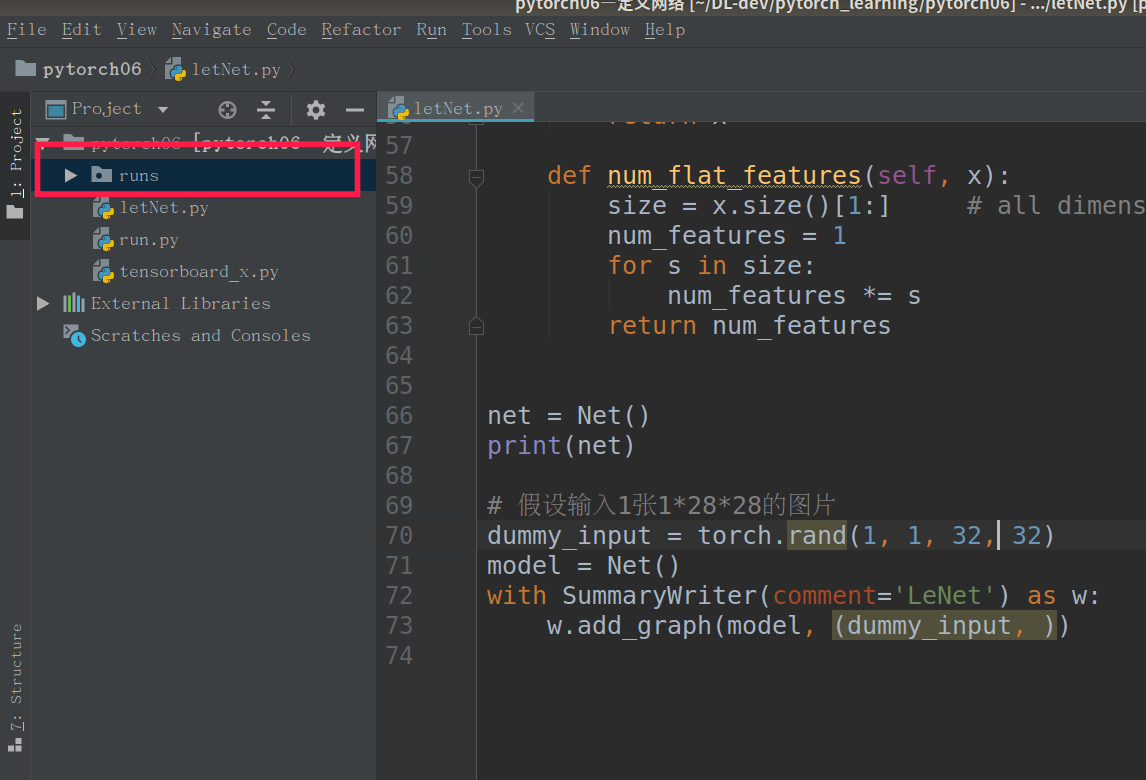Open the Navigate menu
This screenshot has width=1146, height=780.
pos(211,30)
